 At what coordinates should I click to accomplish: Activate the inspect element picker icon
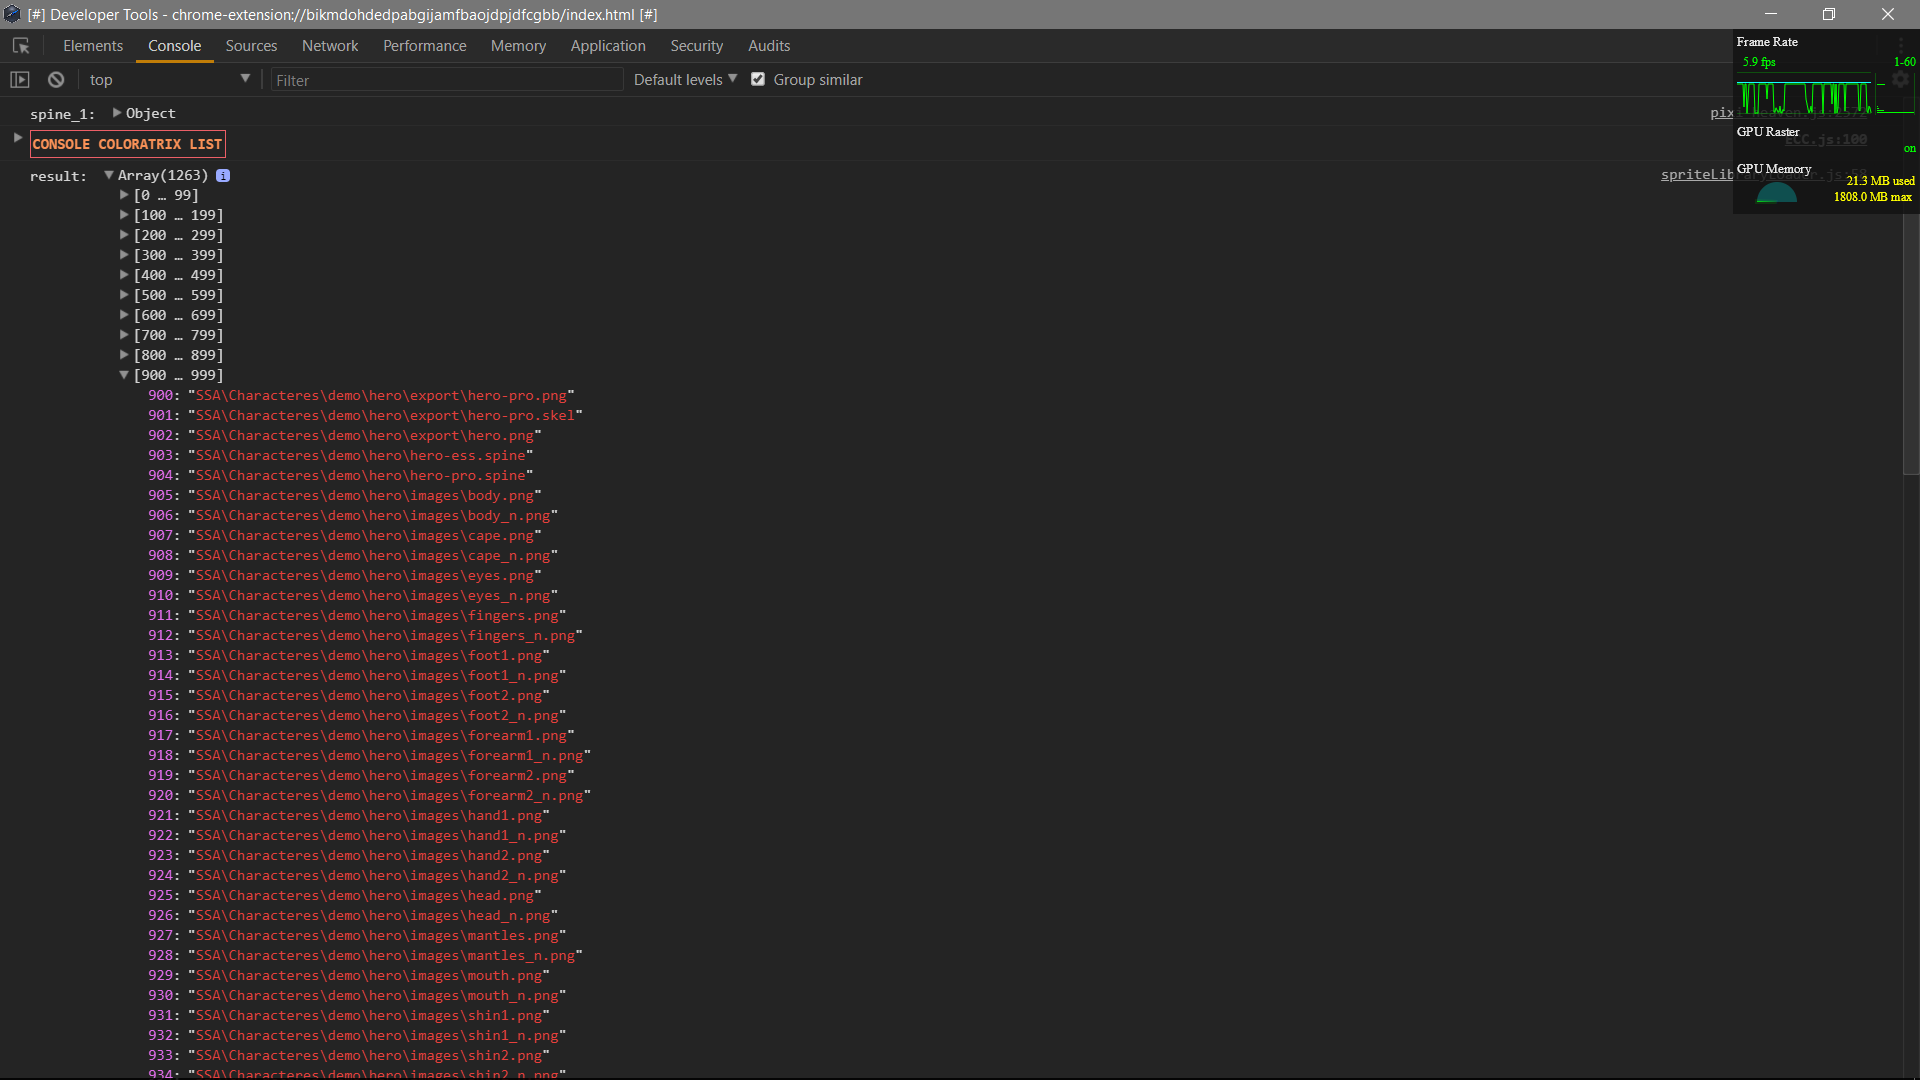[x=21, y=46]
